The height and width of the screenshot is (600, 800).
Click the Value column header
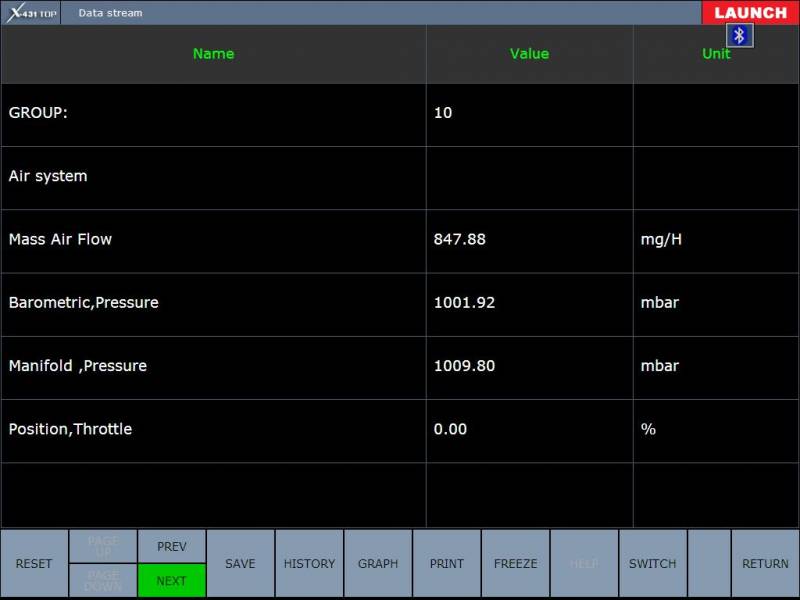pos(529,54)
